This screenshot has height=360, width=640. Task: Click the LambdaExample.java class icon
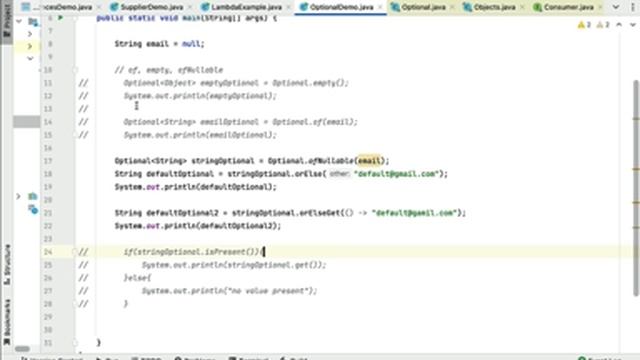pyautogui.click(x=206, y=7)
